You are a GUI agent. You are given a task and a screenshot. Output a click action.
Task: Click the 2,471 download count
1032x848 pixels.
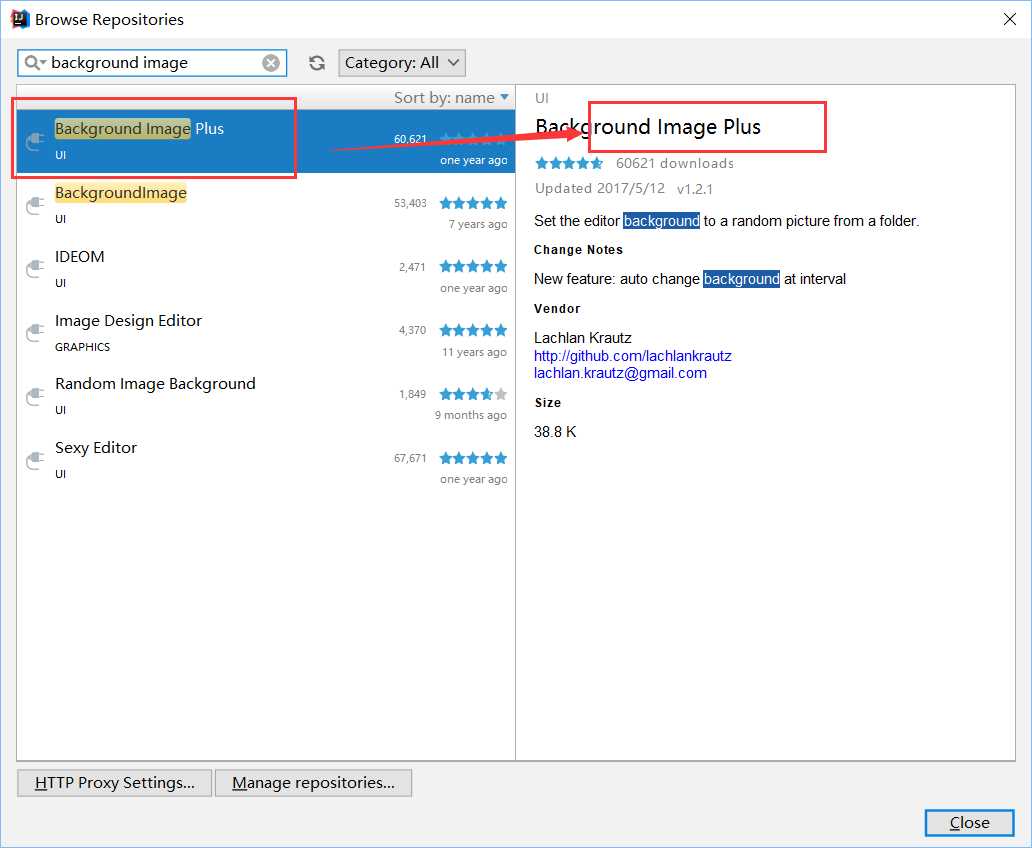(x=412, y=267)
